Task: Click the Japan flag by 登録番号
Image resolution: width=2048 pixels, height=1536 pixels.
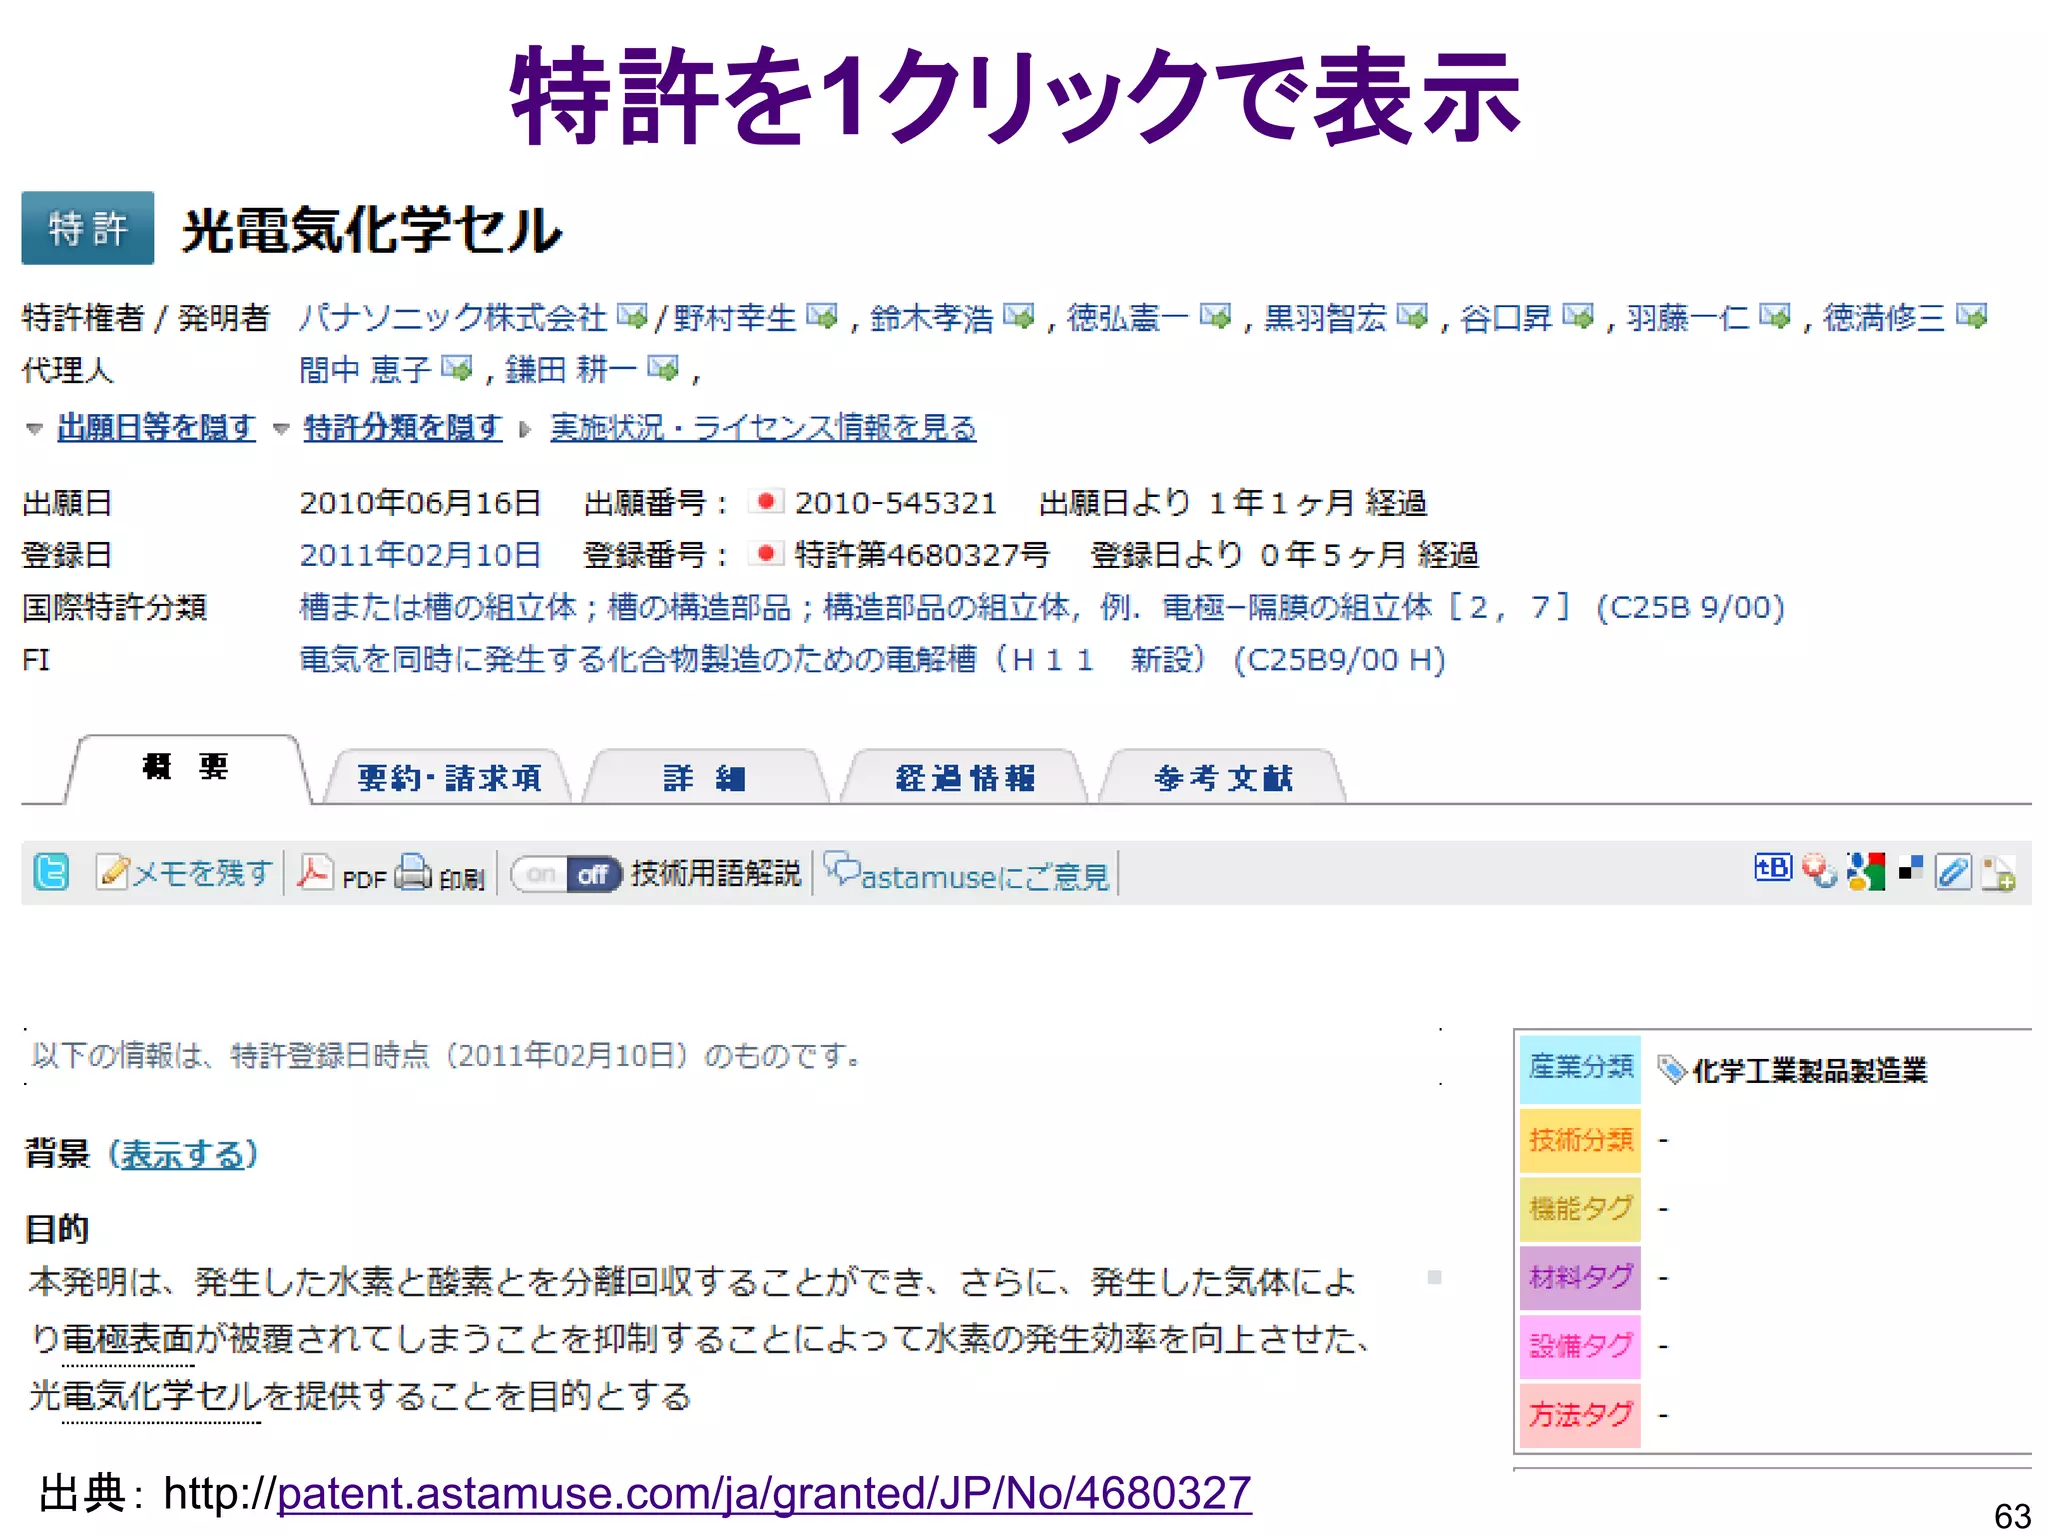Action: point(766,553)
